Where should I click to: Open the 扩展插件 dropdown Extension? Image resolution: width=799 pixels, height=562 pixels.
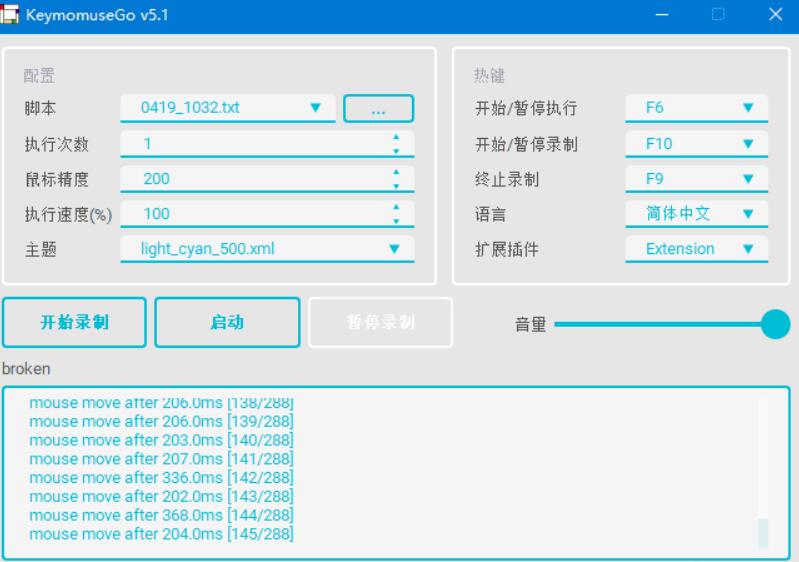(697, 249)
